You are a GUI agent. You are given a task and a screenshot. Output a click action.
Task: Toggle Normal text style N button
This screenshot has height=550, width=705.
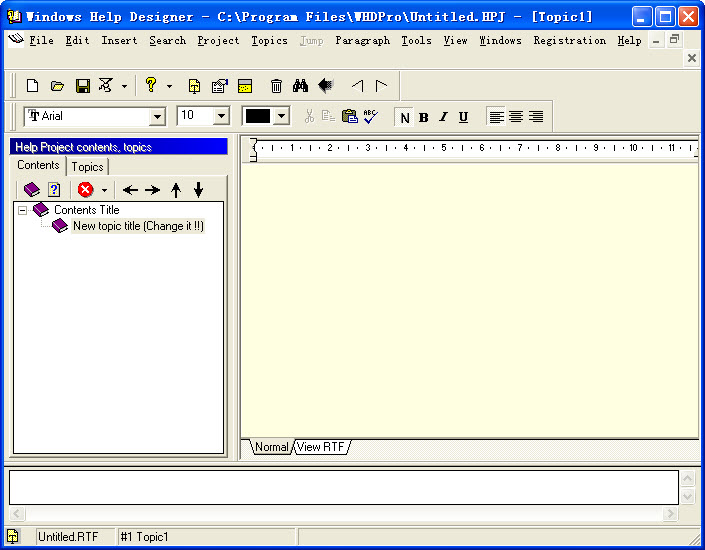click(404, 118)
